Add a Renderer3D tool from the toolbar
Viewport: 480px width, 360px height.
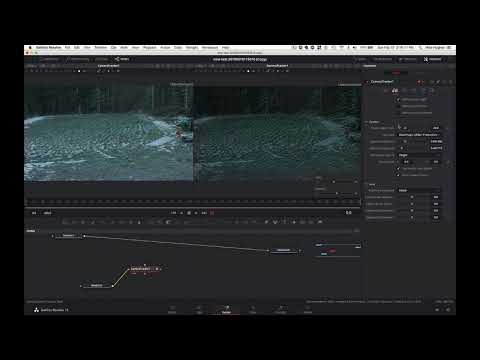pyautogui.click(x=320, y=222)
